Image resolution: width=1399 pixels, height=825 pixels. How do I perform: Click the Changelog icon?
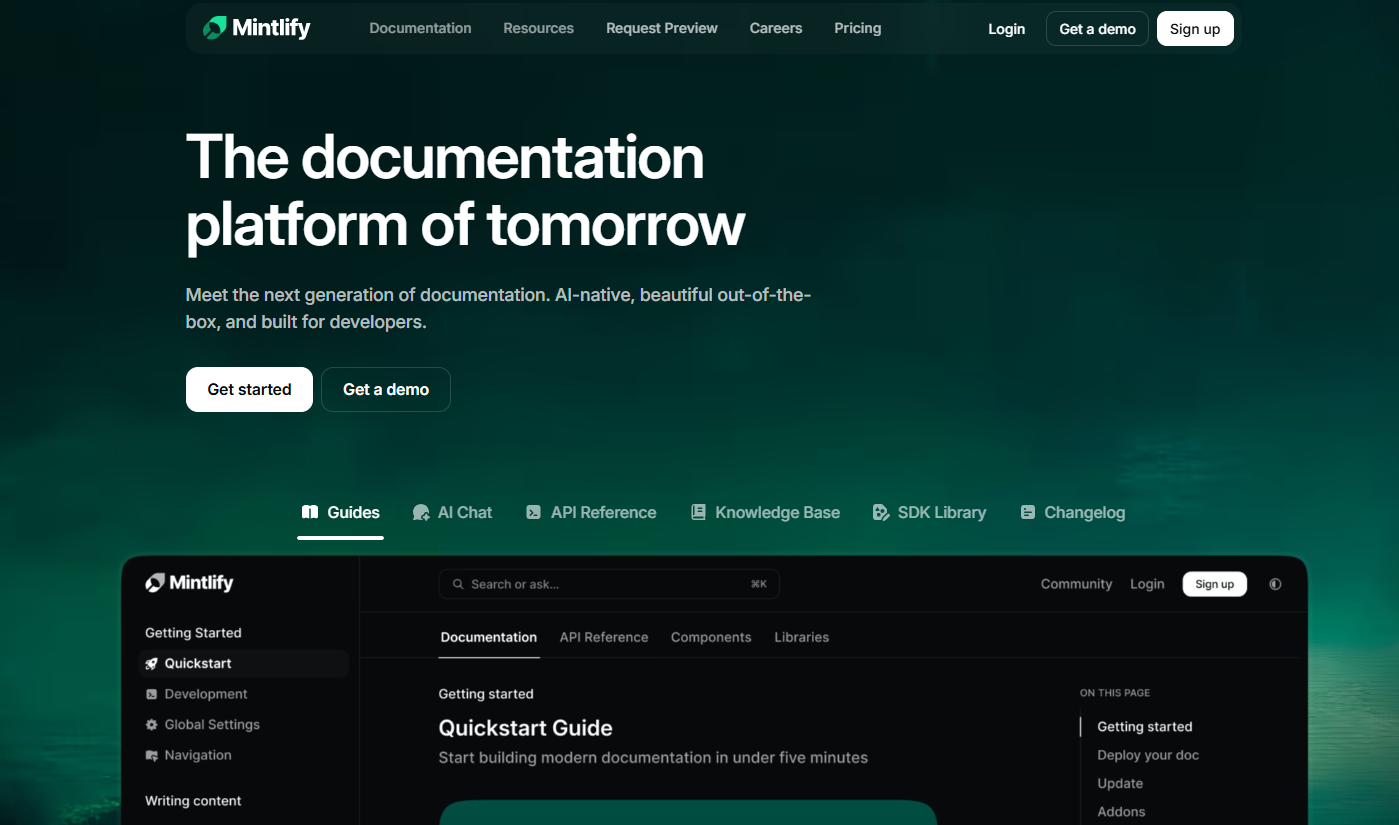coord(1027,512)
